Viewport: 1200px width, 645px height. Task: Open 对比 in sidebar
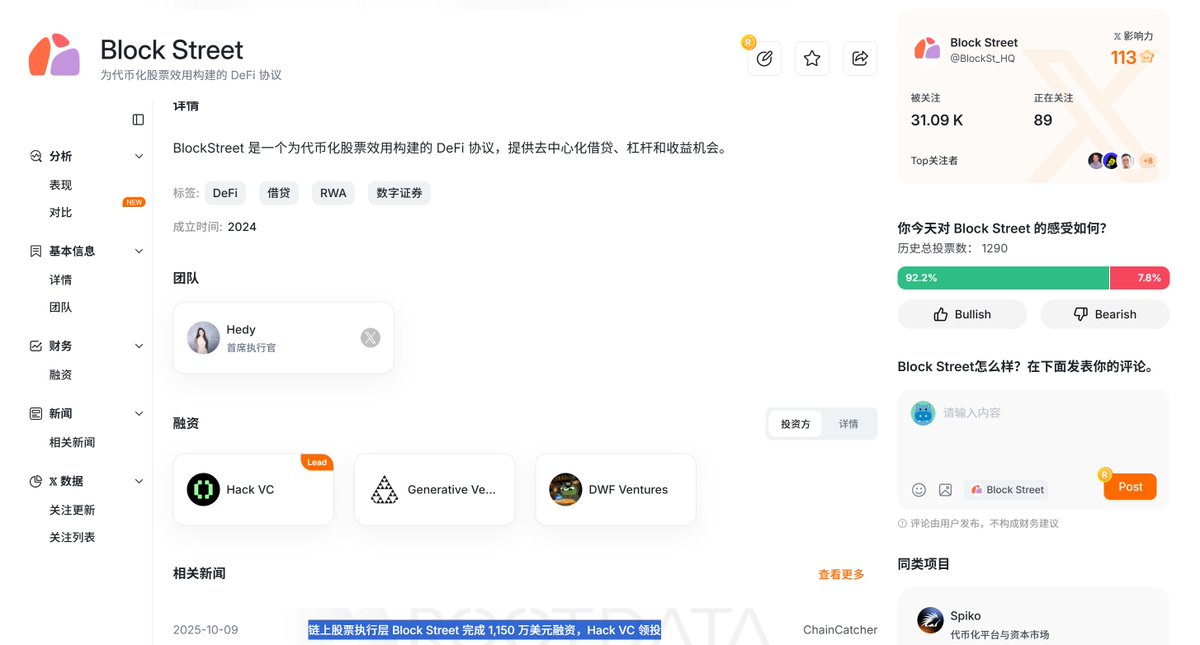tap(61, 212)
